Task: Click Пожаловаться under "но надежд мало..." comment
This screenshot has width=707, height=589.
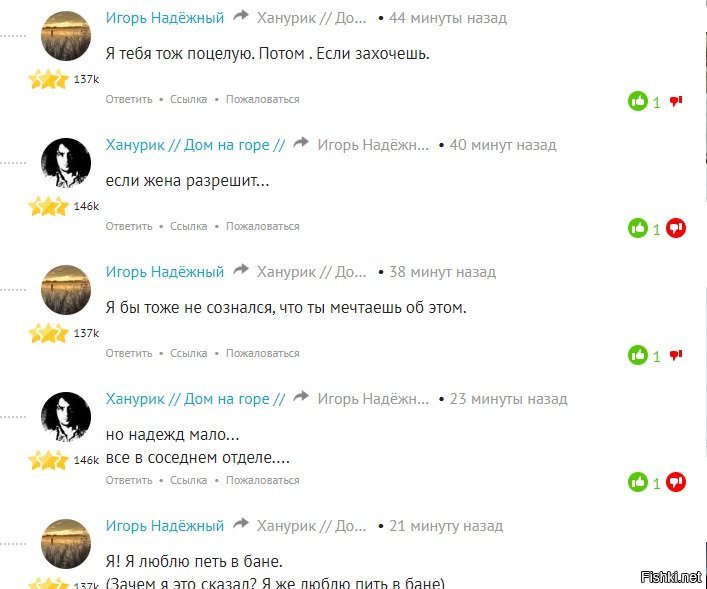Action: point(262,480)
